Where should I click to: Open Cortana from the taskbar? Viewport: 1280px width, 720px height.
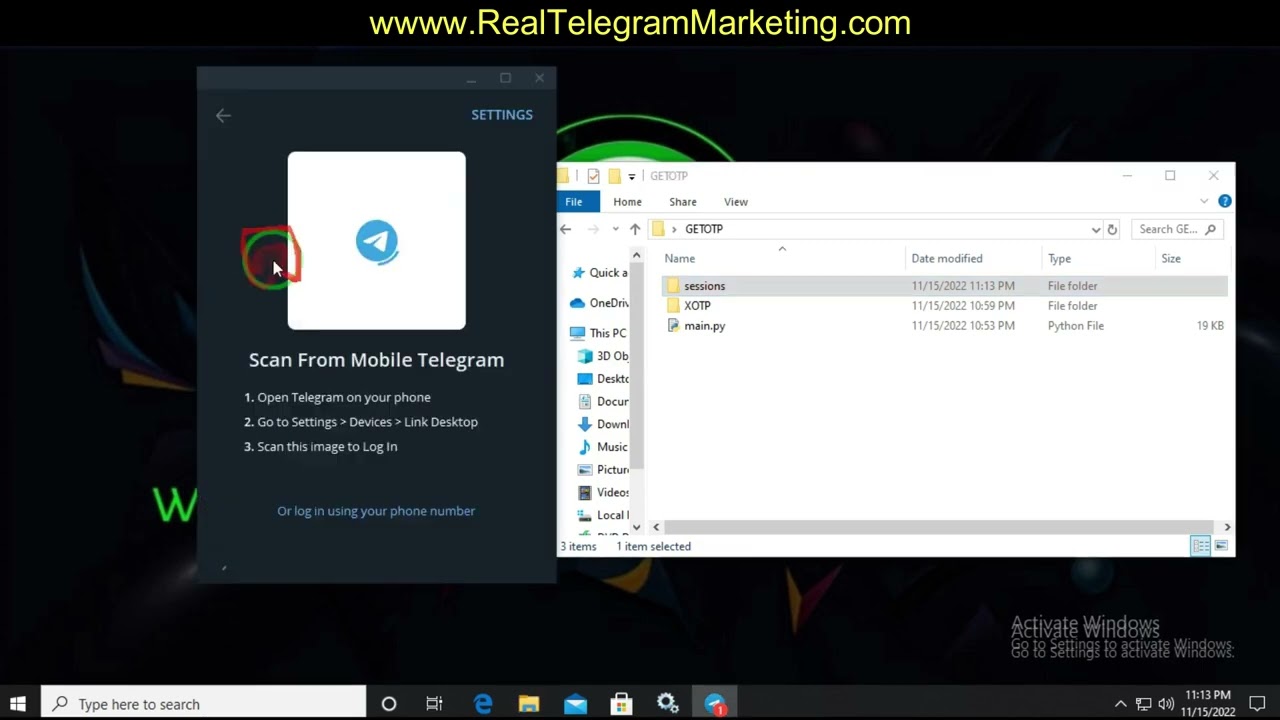[389, 704]
